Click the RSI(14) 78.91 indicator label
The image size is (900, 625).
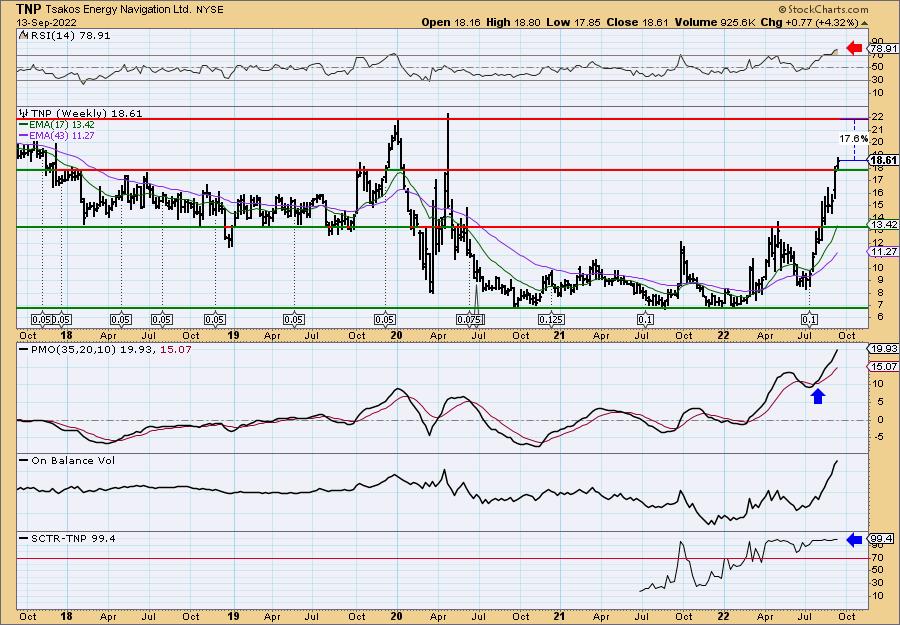click(x=71, y=36)
